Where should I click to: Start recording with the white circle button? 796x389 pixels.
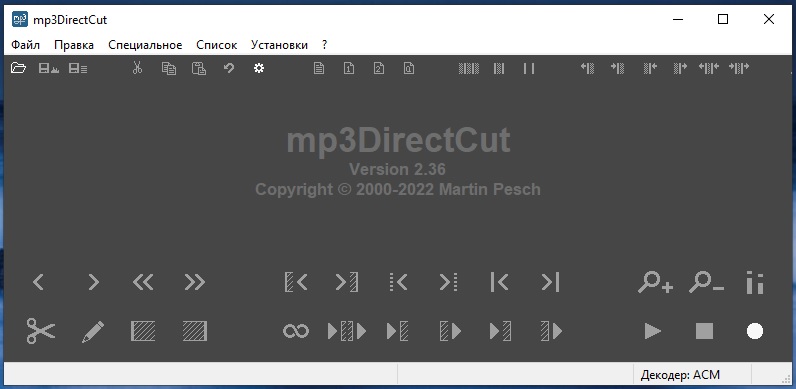pyautogui.click(x=755, y=332)
